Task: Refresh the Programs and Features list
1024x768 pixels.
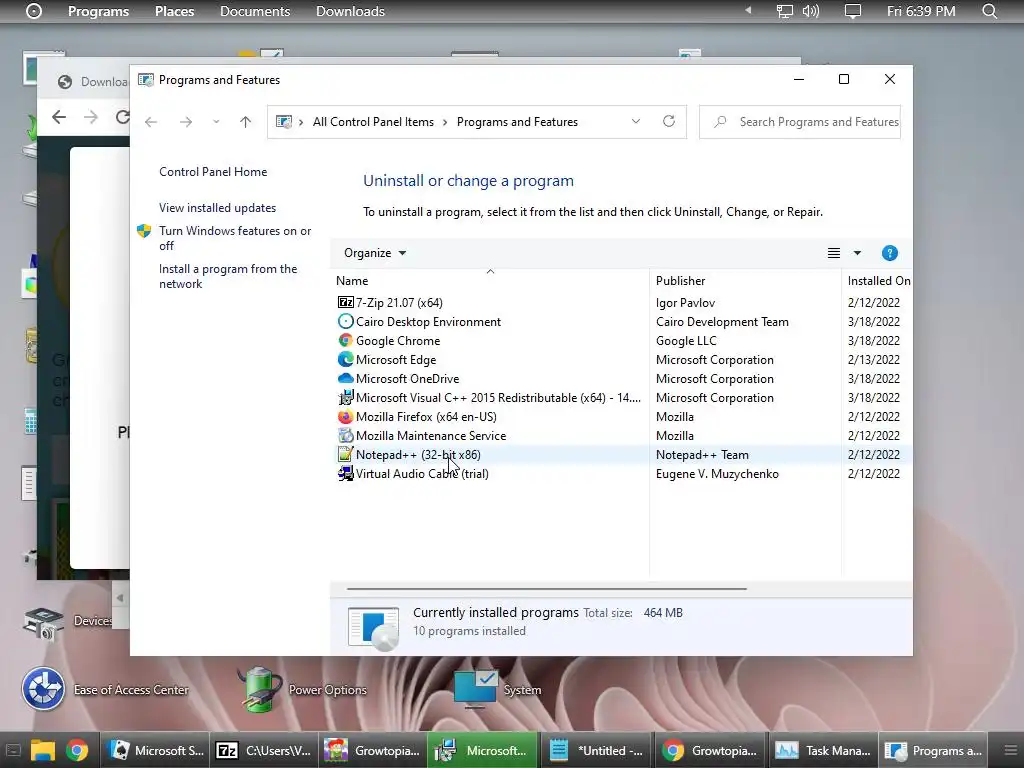Action: (669, 121)
